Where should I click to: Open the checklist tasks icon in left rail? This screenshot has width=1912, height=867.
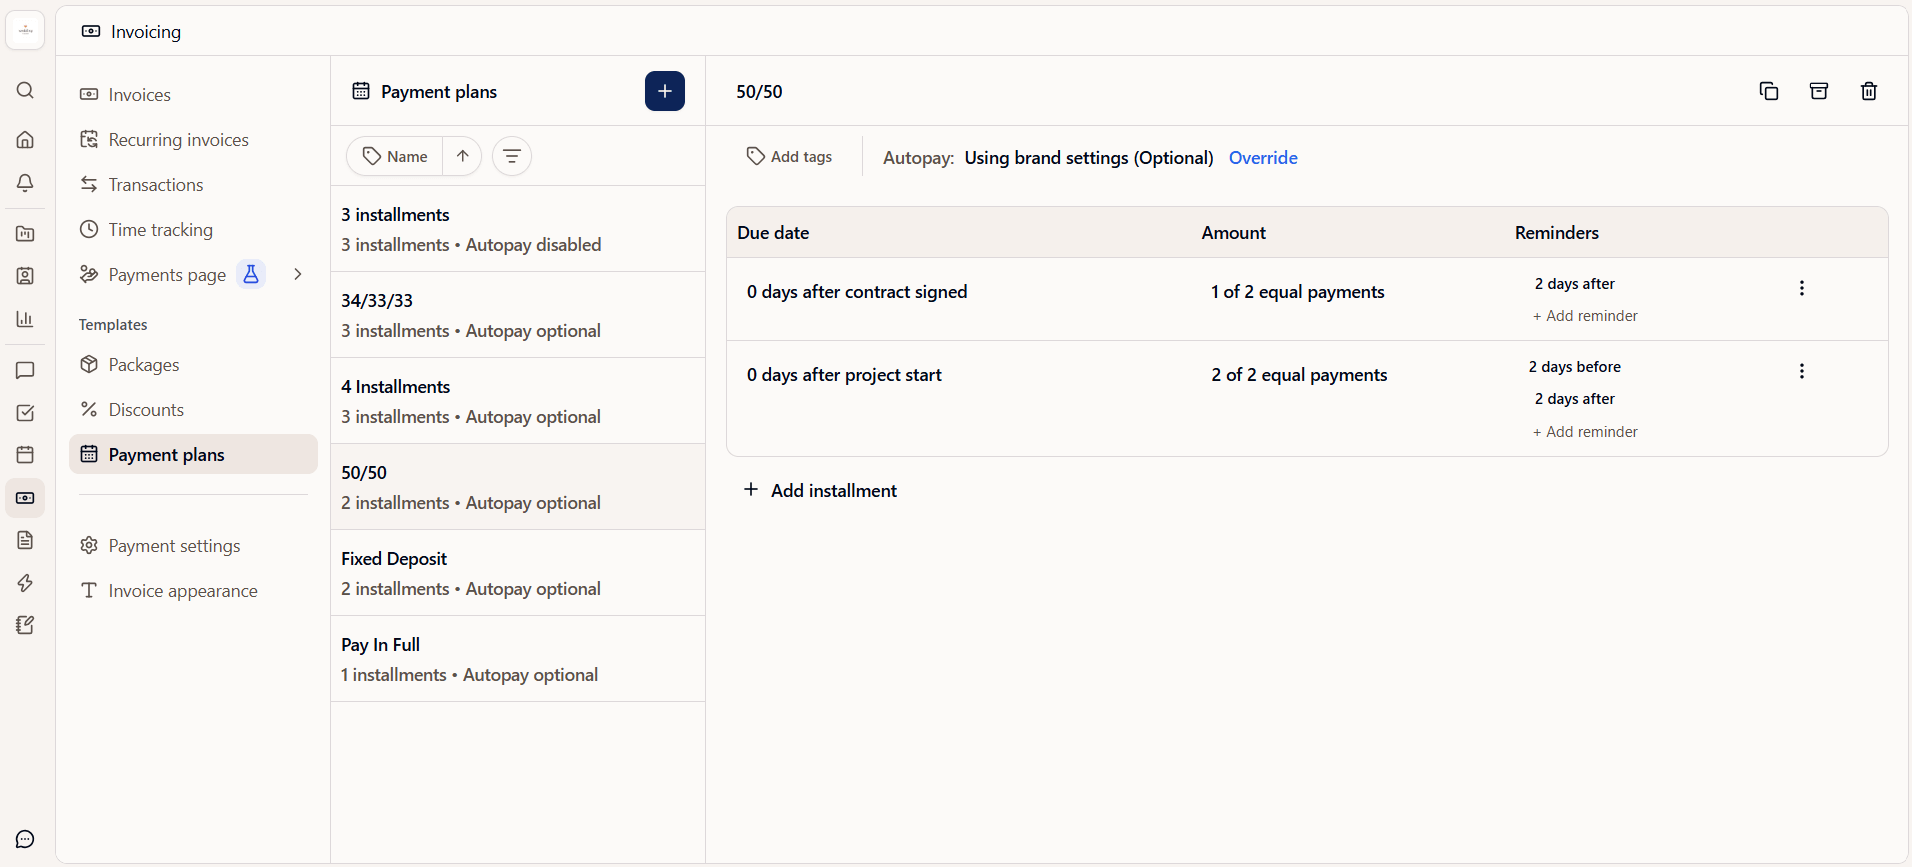(25, 413)
